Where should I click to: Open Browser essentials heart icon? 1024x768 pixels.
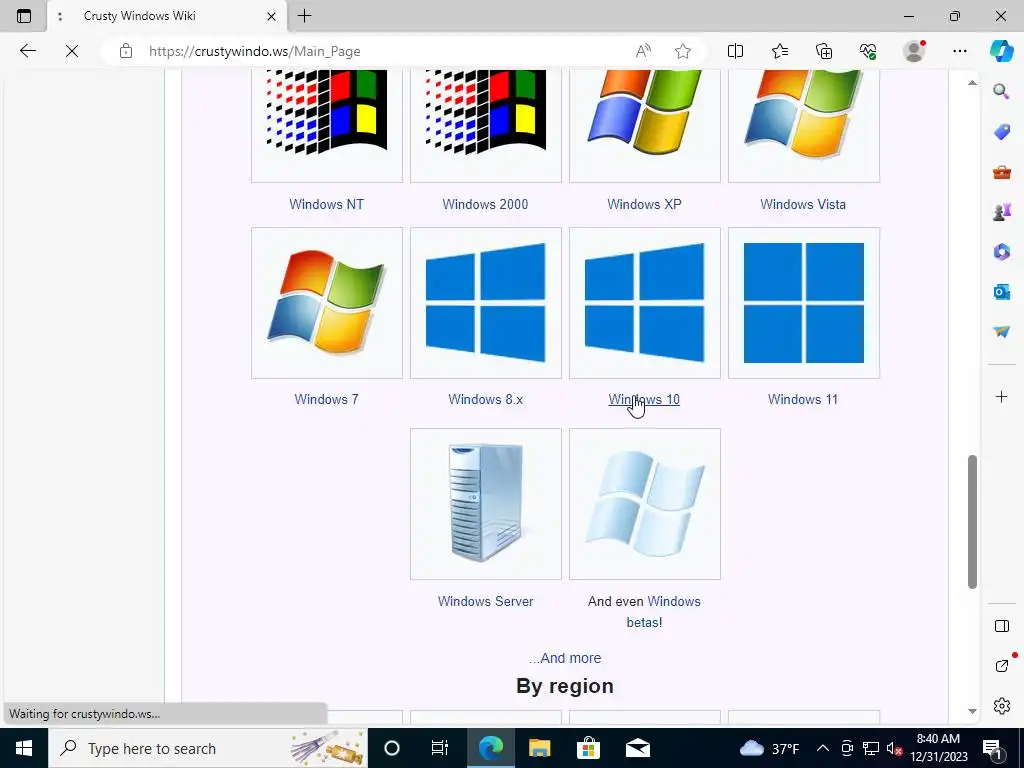868,51
